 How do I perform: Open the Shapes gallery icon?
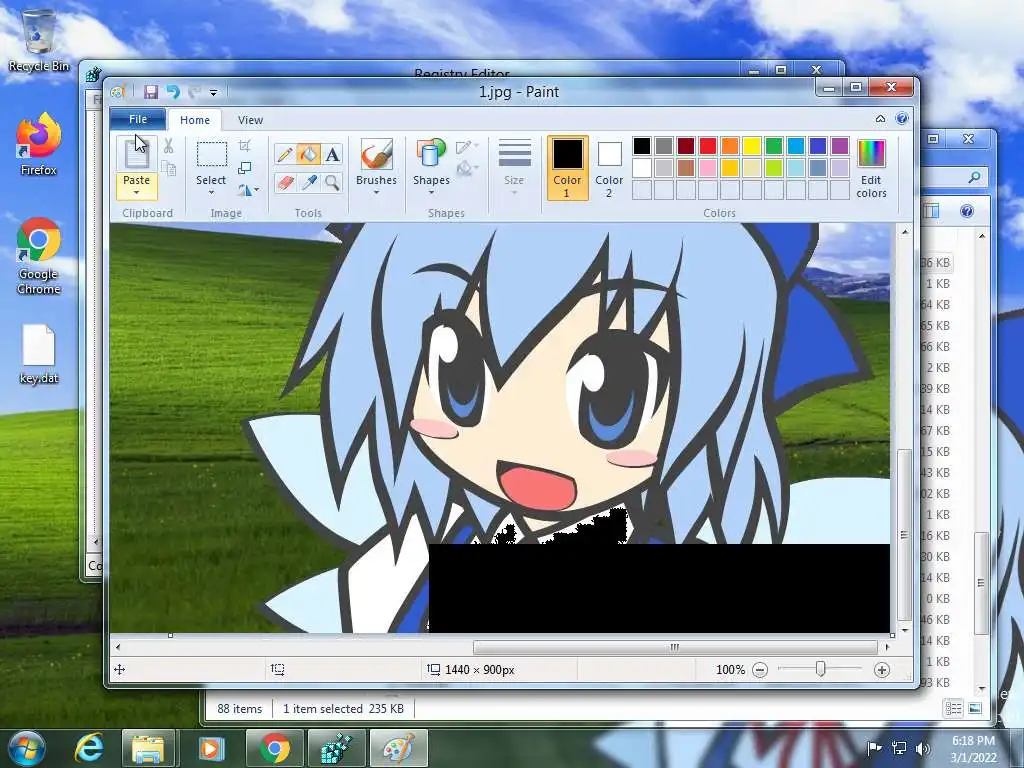pos(431,155)
